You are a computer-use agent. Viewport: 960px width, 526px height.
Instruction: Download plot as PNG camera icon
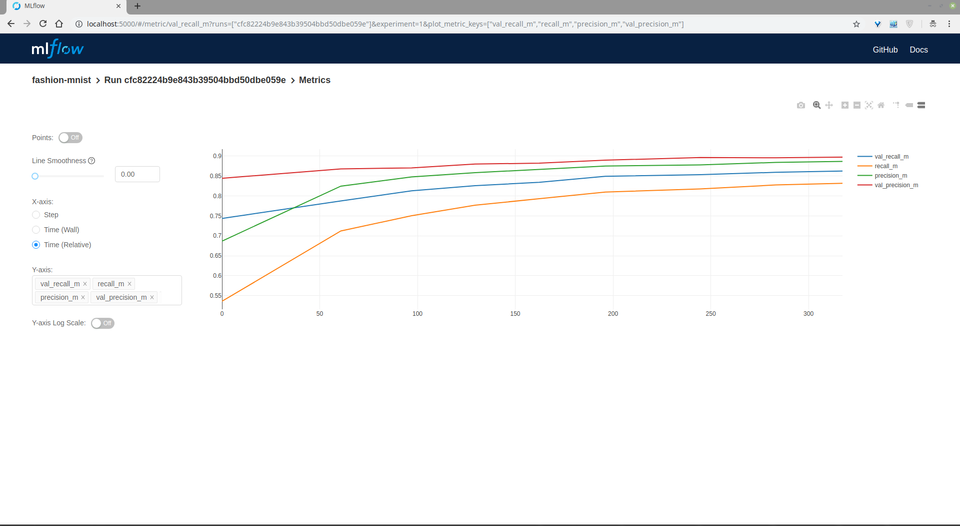801,105
